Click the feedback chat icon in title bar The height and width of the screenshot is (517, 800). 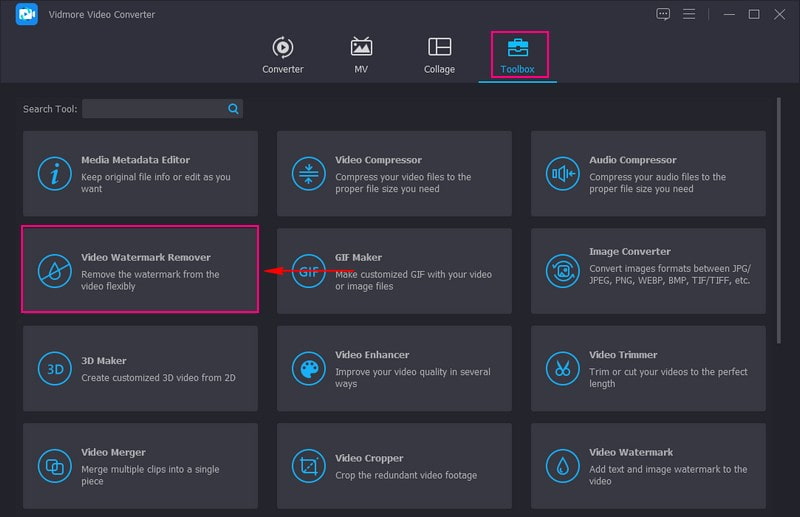point(663,14)
